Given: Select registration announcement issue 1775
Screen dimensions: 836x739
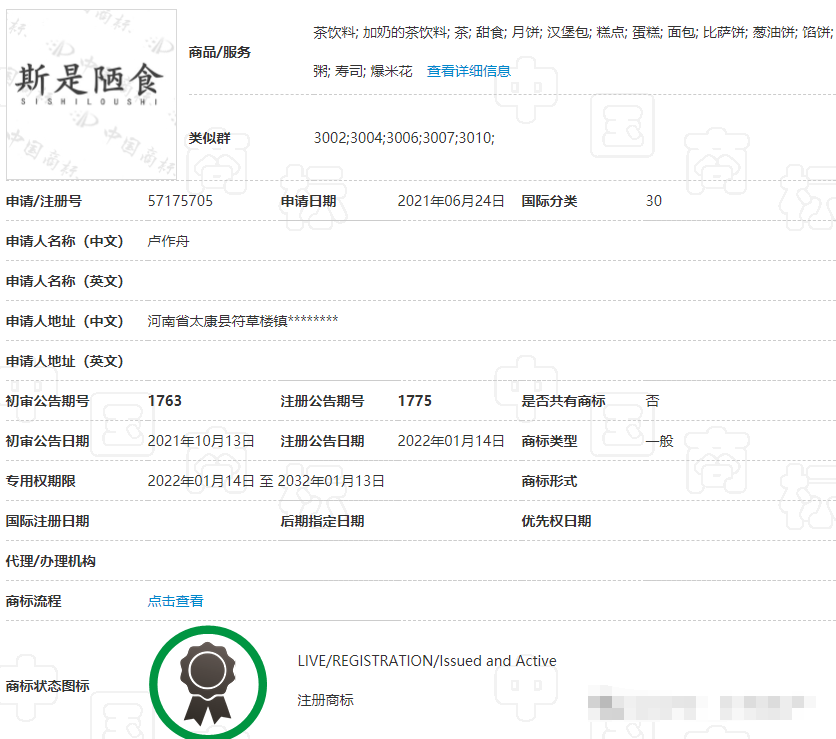Looking at the screenshot, I should 415,401.
